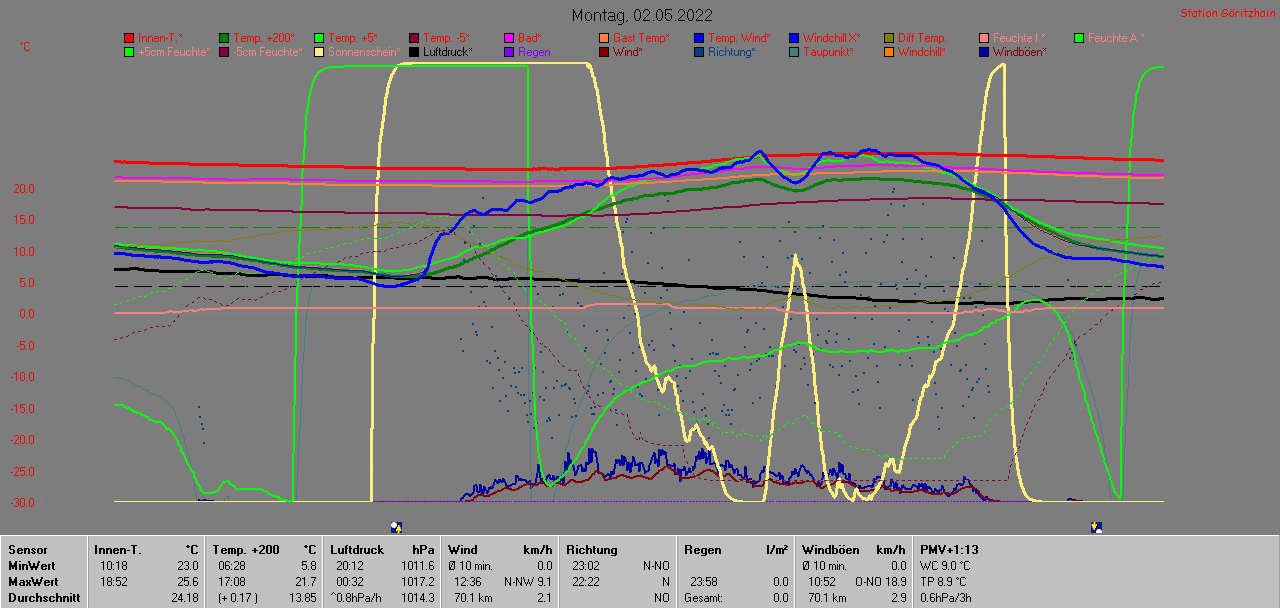
Task: Click the '-5cm Feuchte*' legend label
Action: click(267, 52)
